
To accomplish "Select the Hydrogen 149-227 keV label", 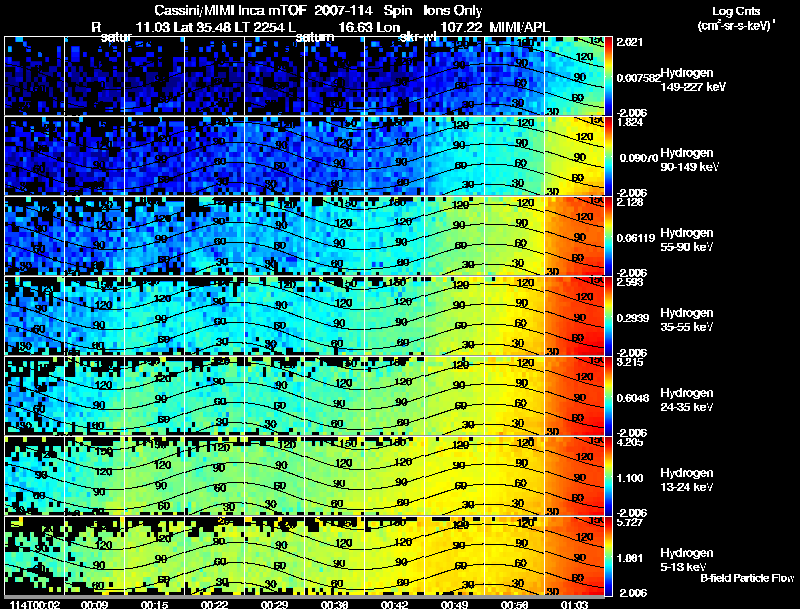I will [x=693, y=80].
